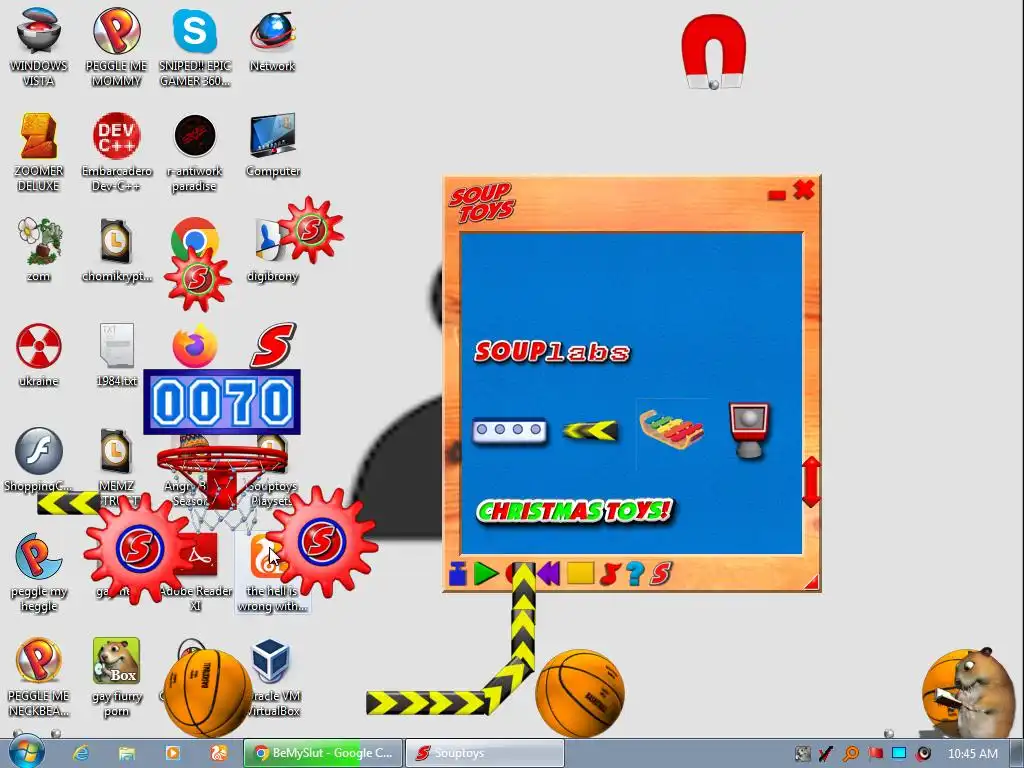Select the Skype SNIPED!! EPIC GAMER icon
Image resolution: width=1024 pixels, height=768 pixels.
(195, 46)
